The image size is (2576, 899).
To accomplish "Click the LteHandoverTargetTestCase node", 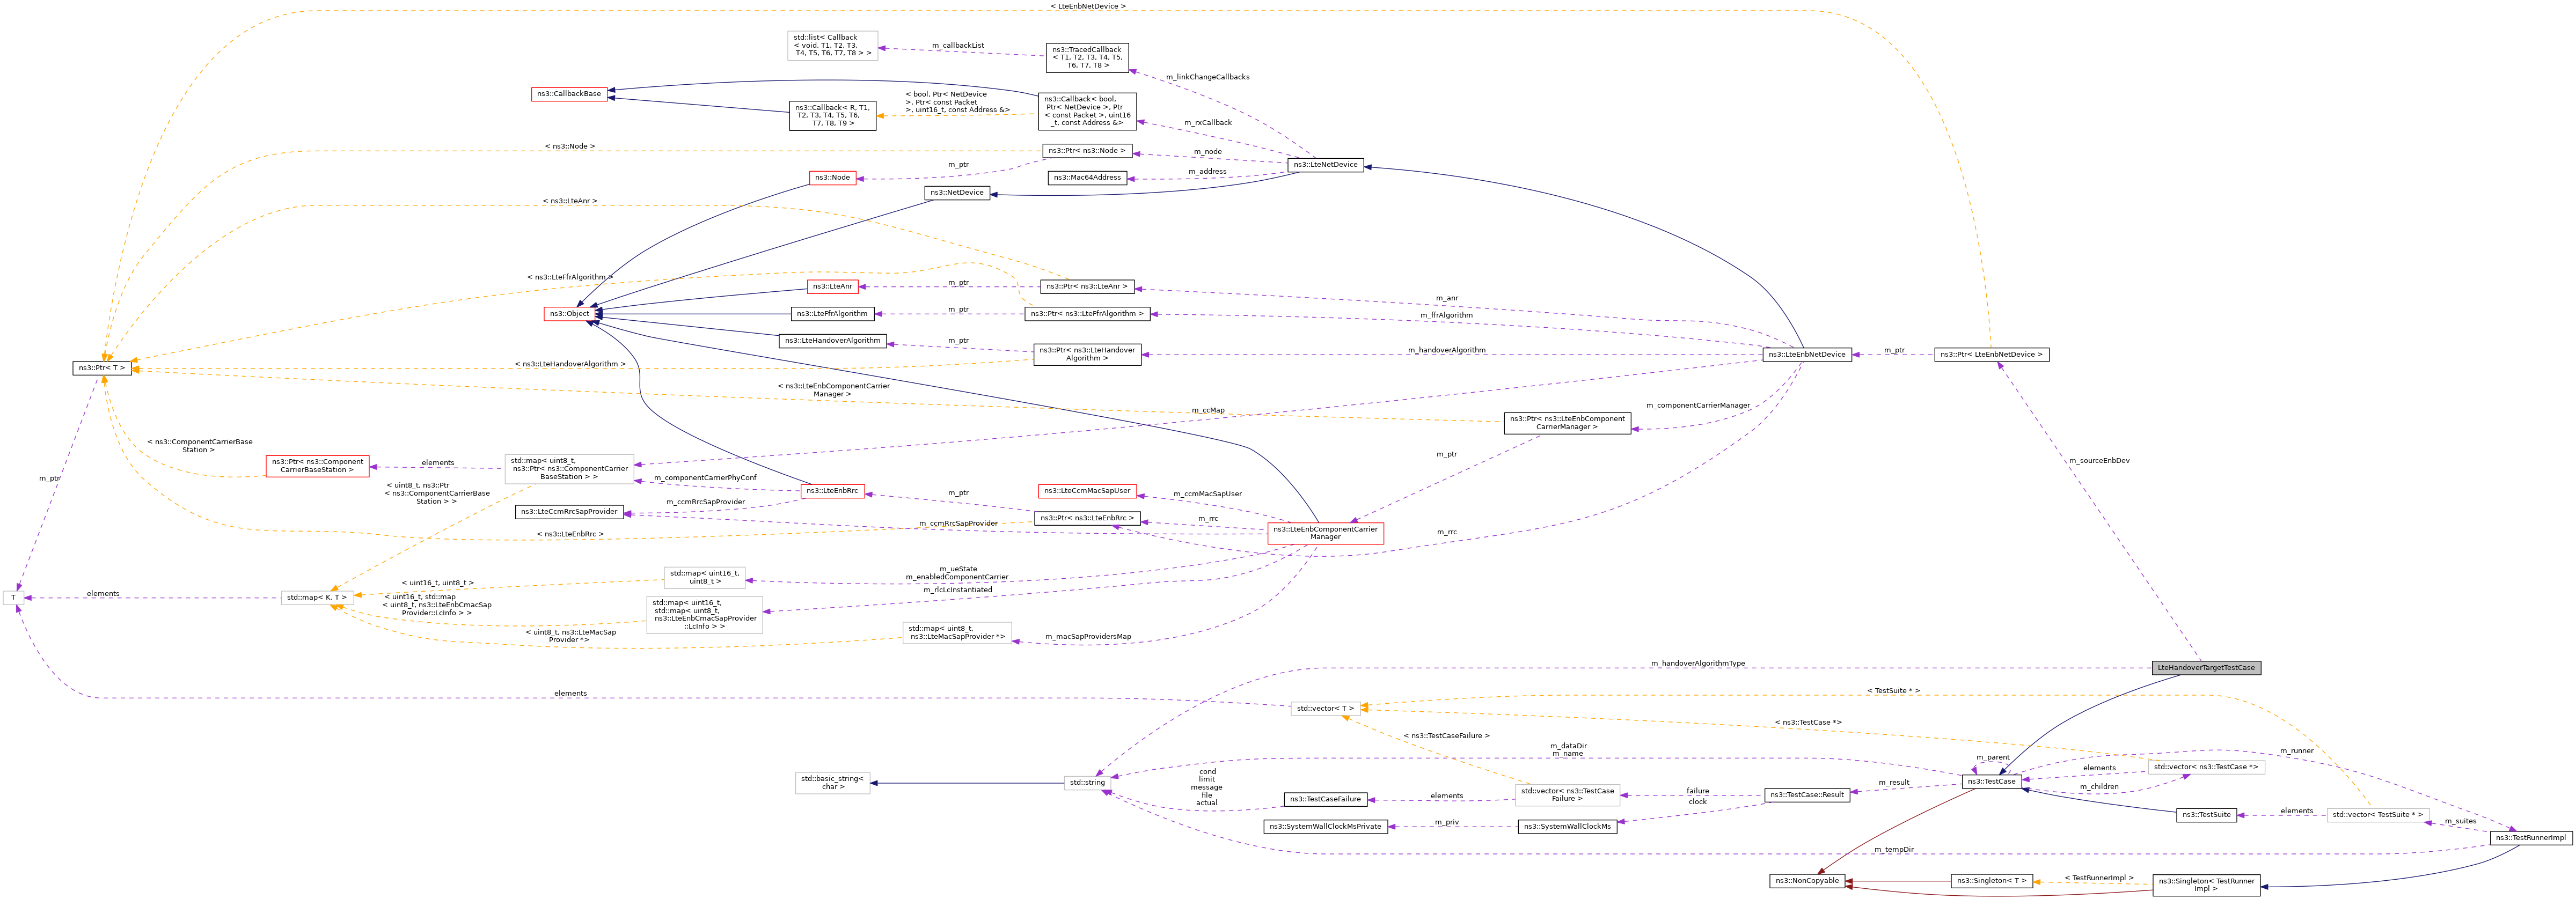I will (x=2205, y=667).
